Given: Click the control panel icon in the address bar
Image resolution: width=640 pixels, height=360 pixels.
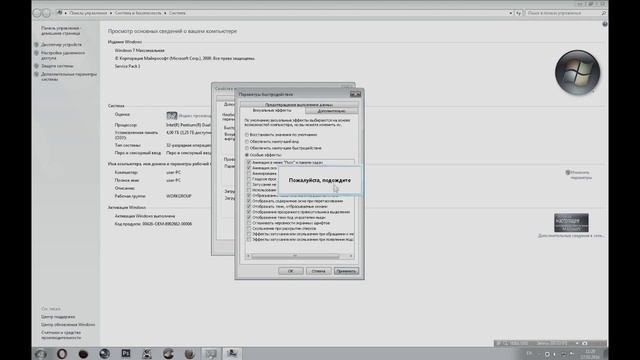Looking at the screenshot, I should pos(60,13).
